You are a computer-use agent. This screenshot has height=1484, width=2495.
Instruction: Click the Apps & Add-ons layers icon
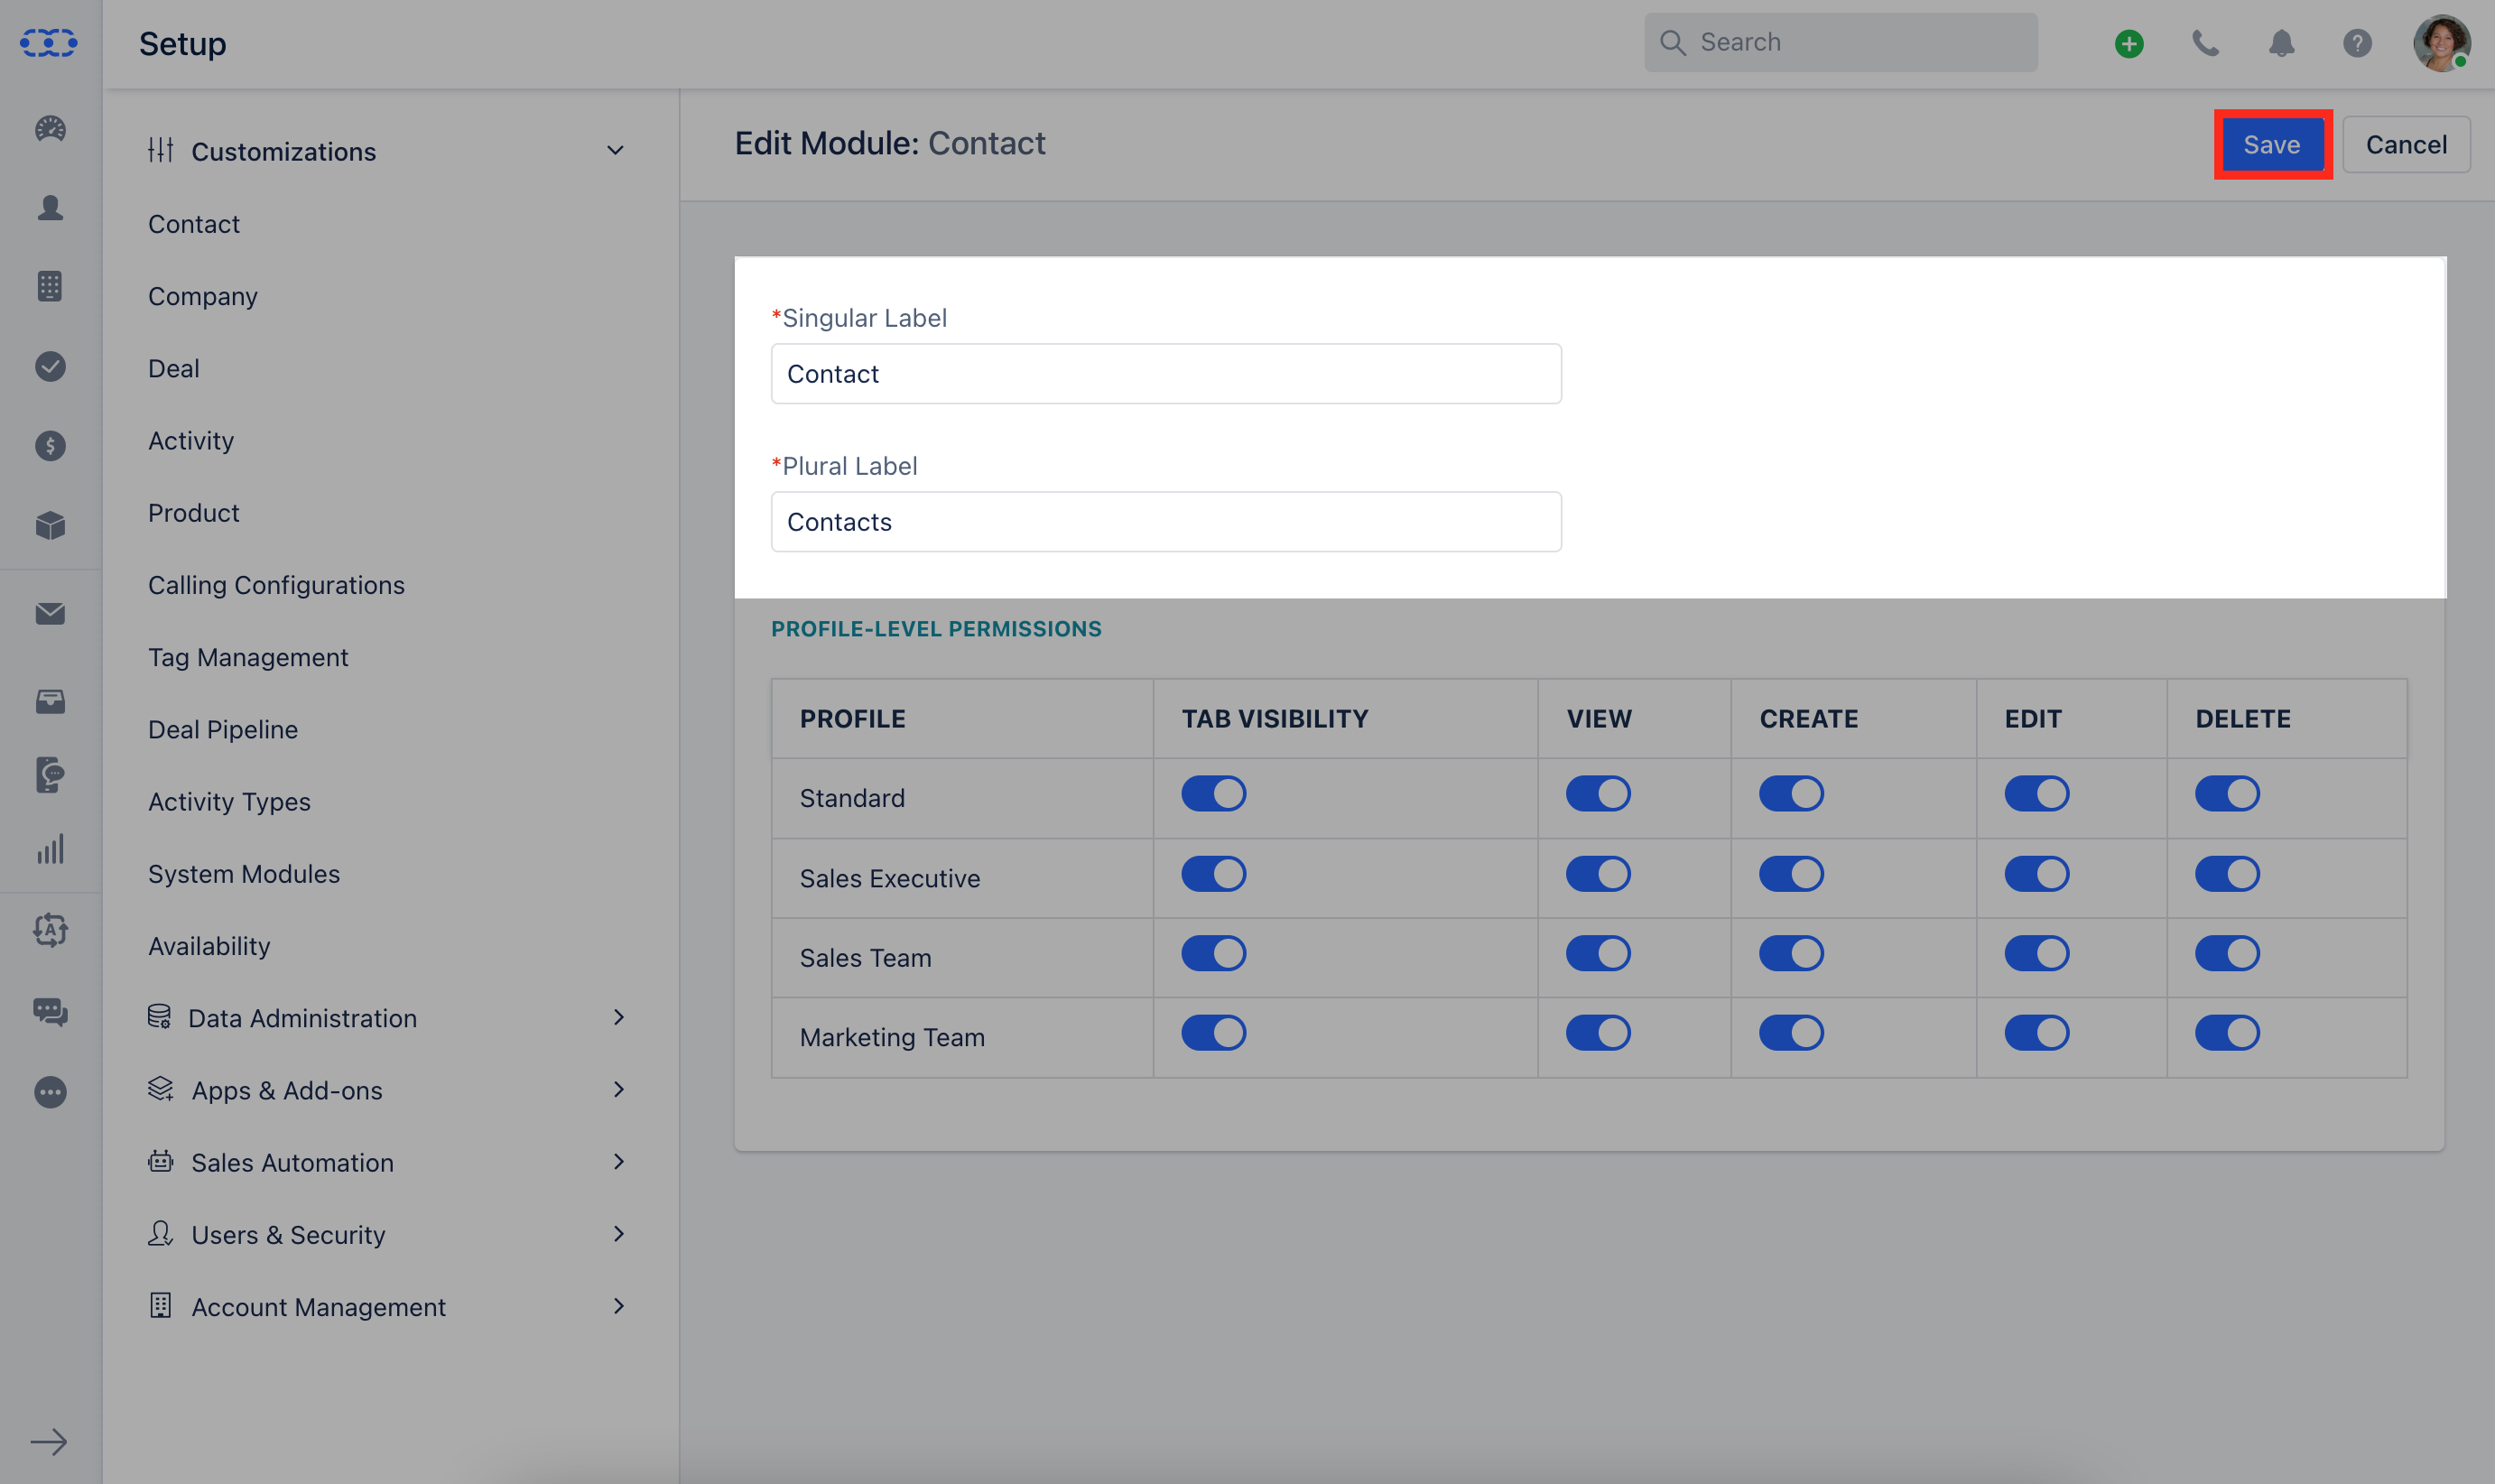click(160, 1089)
